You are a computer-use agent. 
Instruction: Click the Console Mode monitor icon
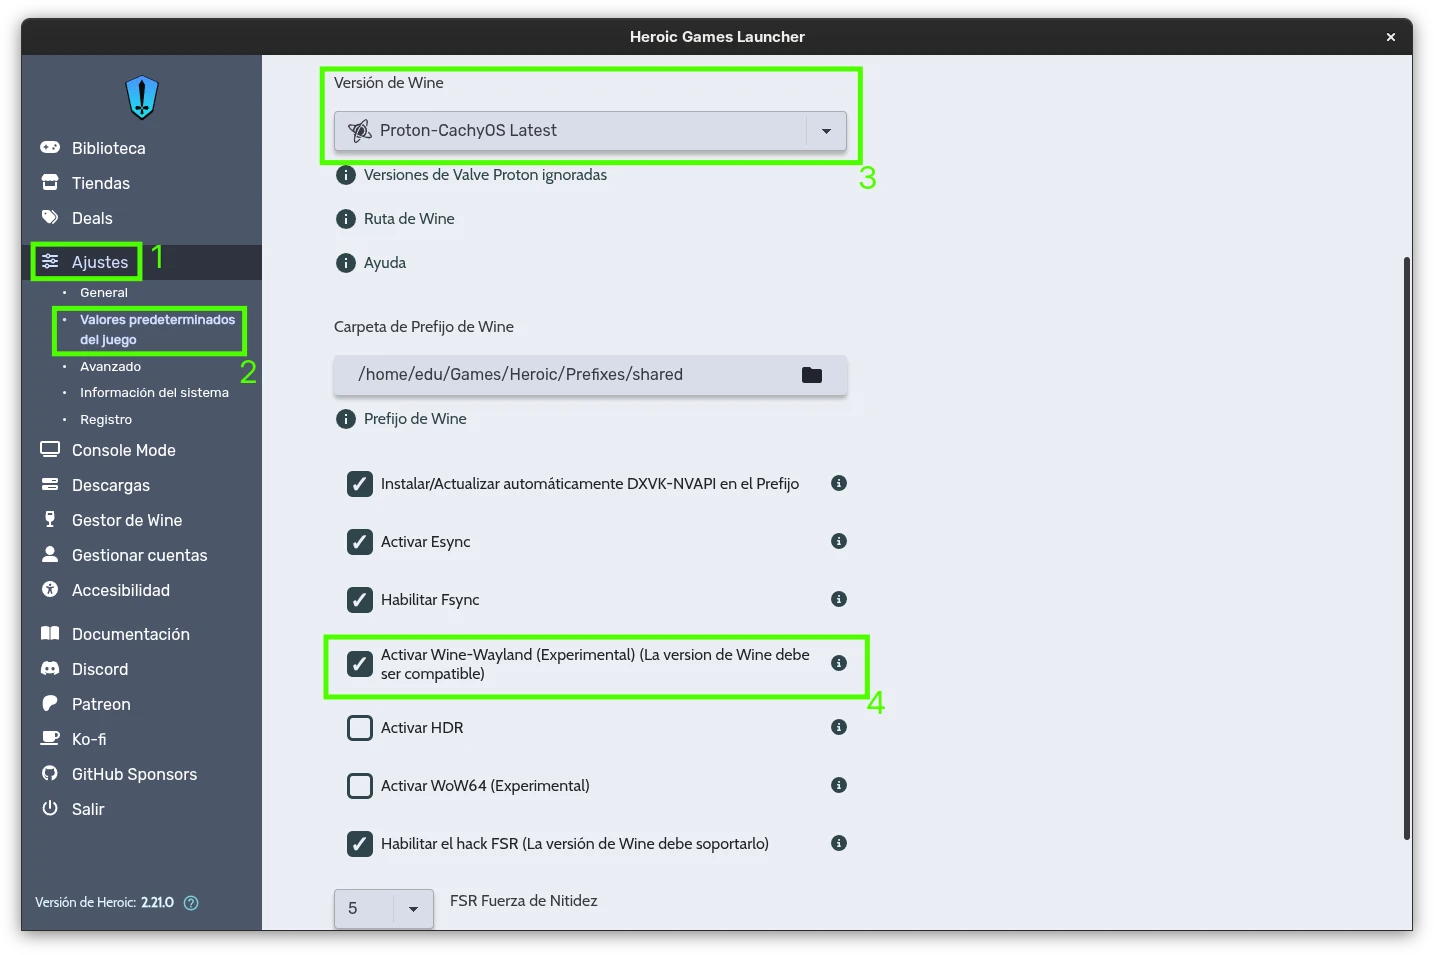50,449
